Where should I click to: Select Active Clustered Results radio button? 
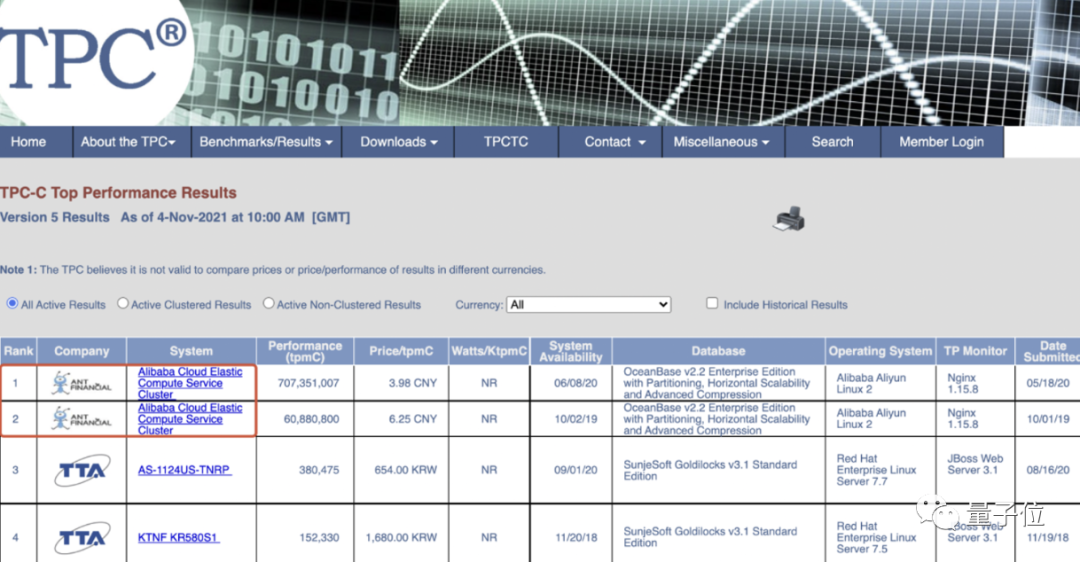(x=123, y=303)
